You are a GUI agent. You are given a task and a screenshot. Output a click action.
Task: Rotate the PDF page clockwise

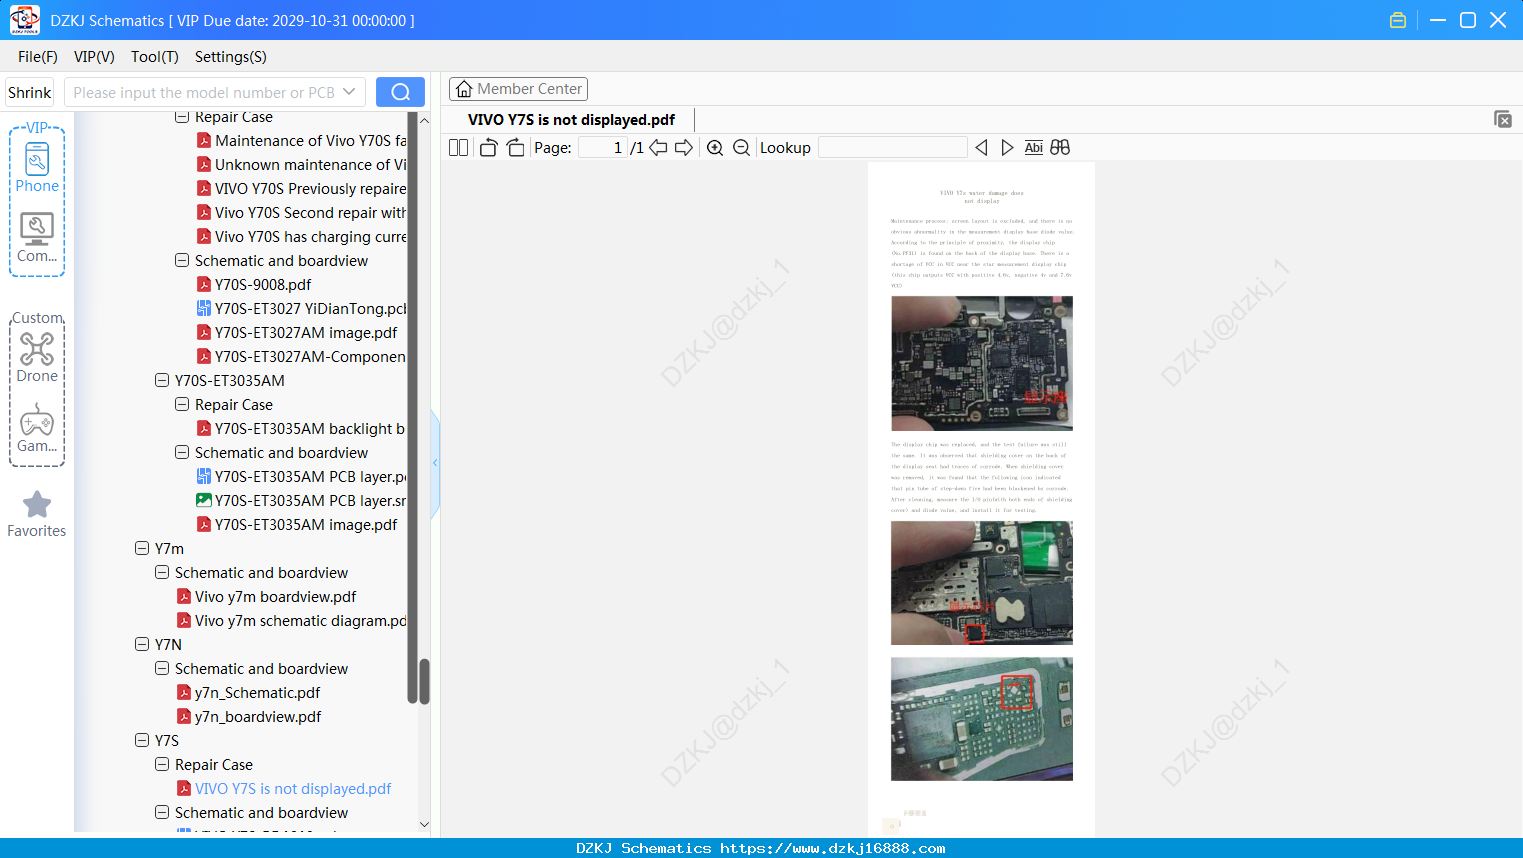click(x=515, y=148)
